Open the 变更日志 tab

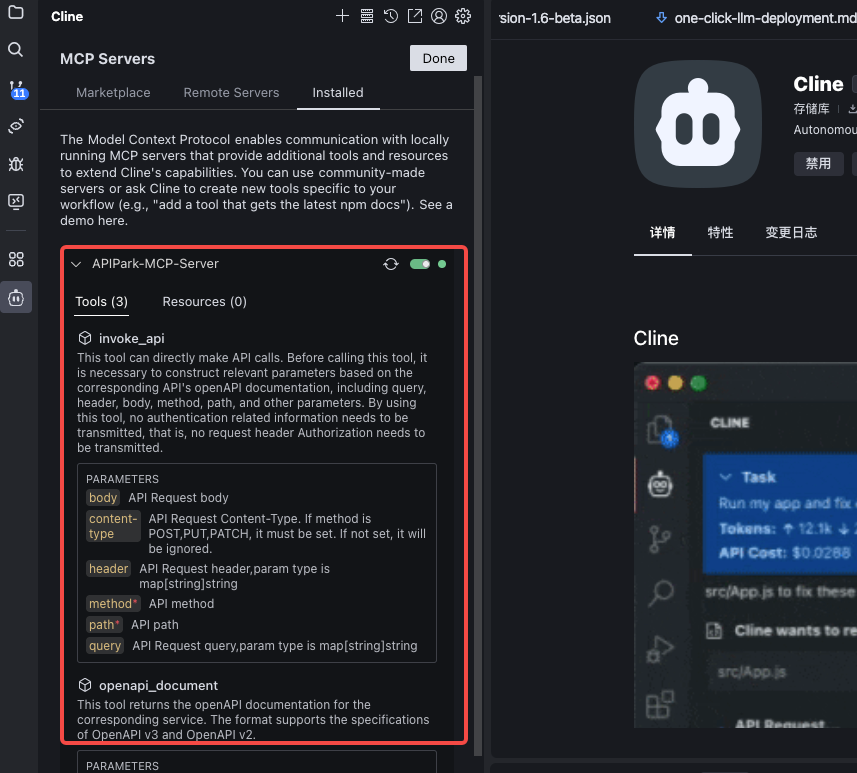[791, 233]
